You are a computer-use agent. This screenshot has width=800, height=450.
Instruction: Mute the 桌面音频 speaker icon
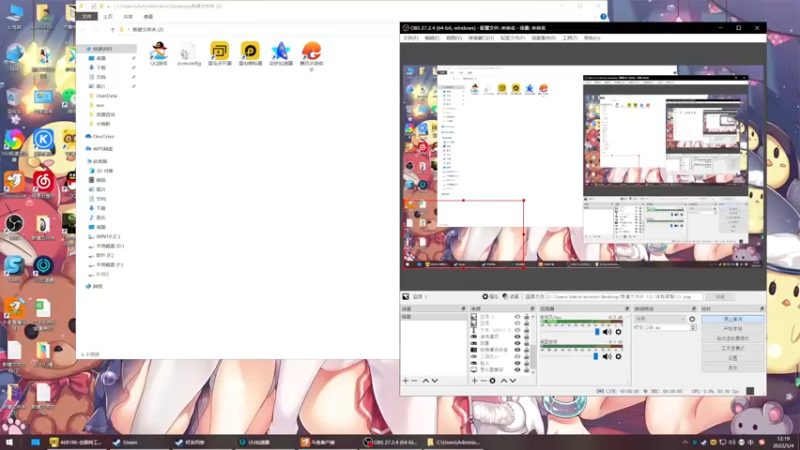pyautogui.click(x=607, y=357)
